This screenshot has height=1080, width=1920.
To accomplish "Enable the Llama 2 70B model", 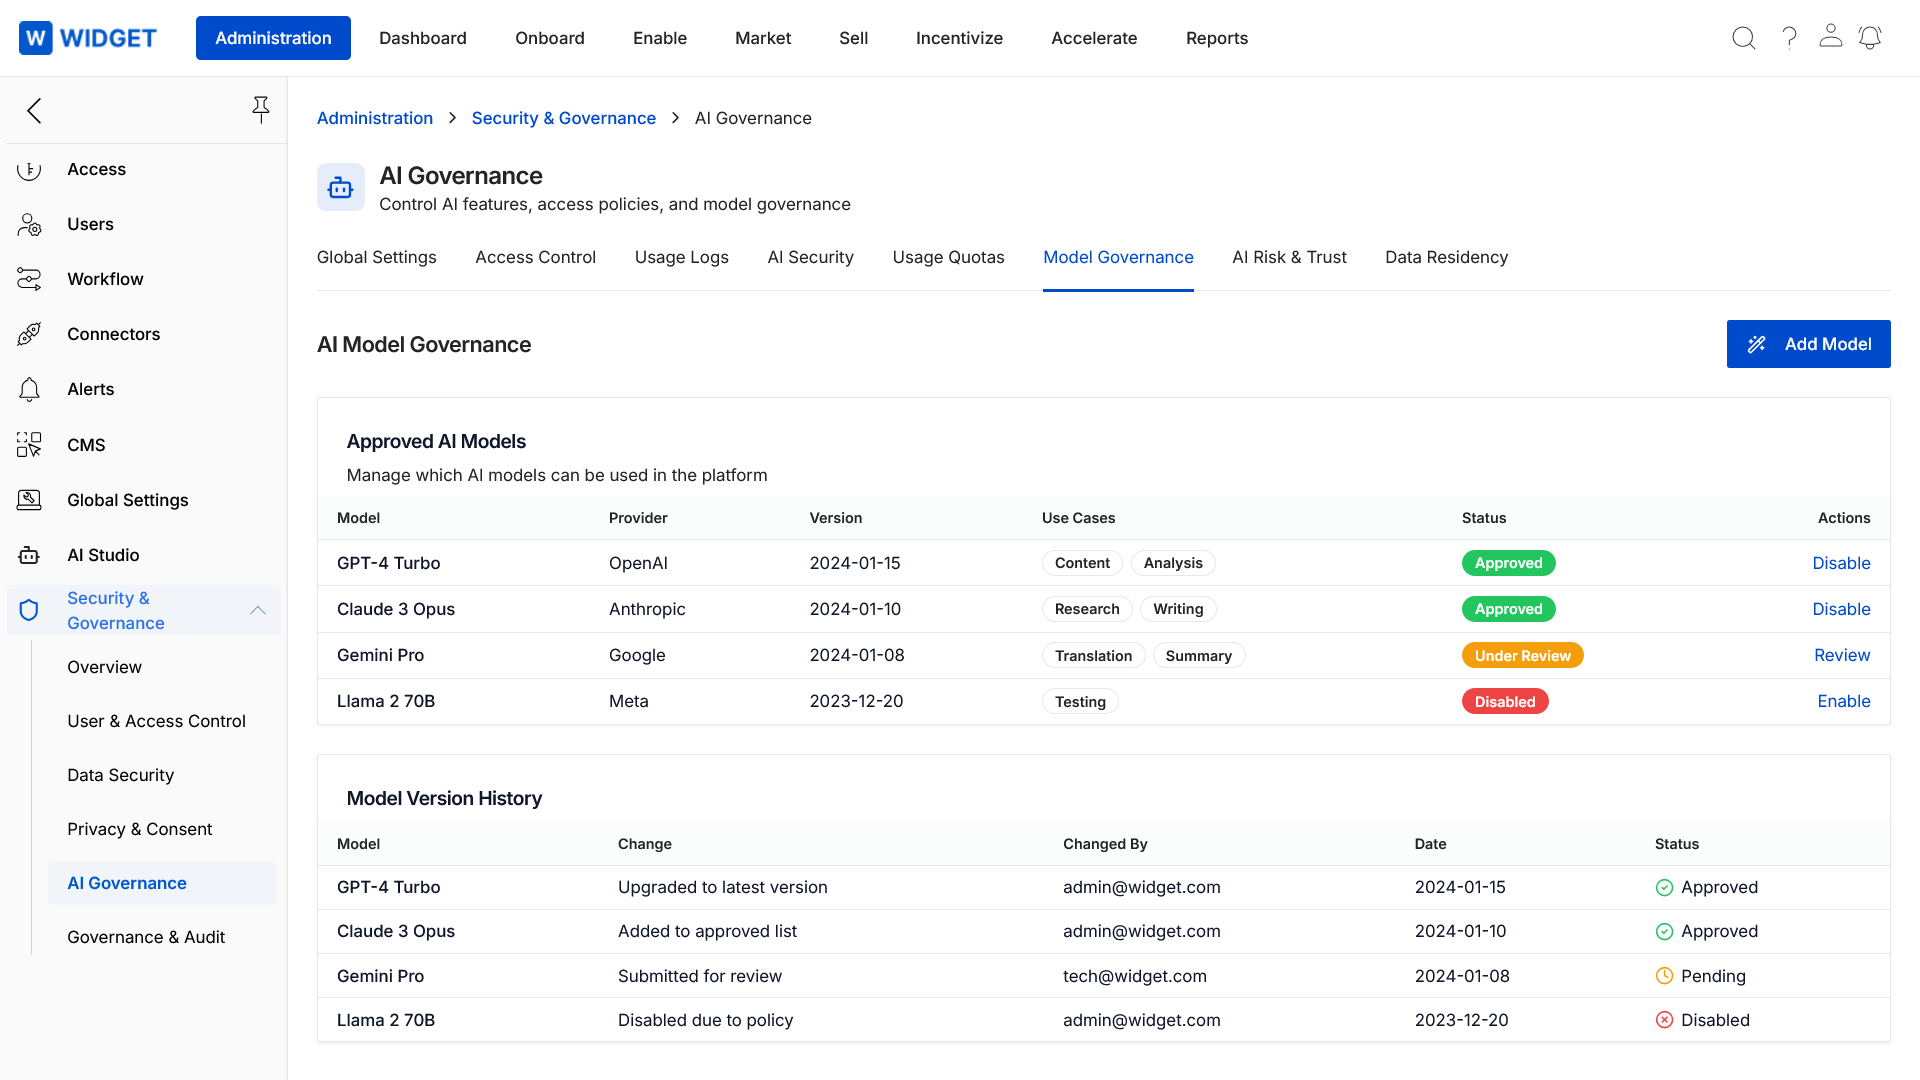I will tap(1843, 701).
